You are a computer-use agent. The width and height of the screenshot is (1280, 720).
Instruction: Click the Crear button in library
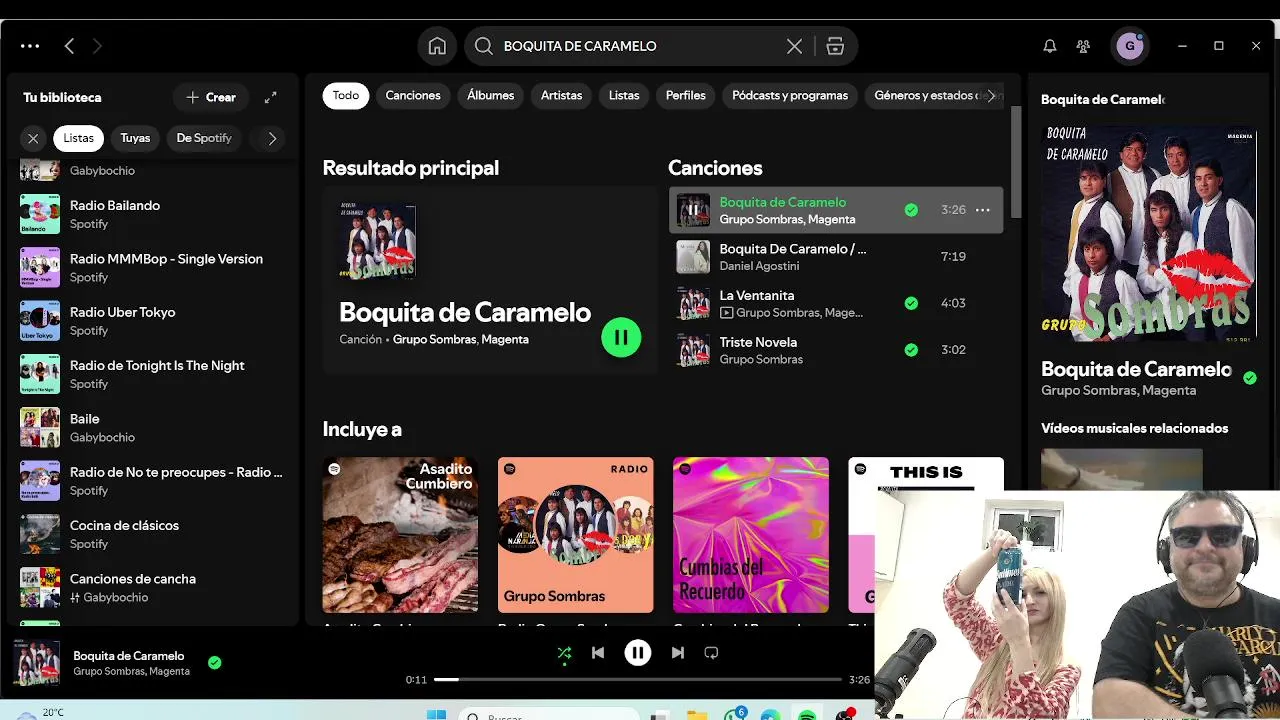tap(211, 97)
